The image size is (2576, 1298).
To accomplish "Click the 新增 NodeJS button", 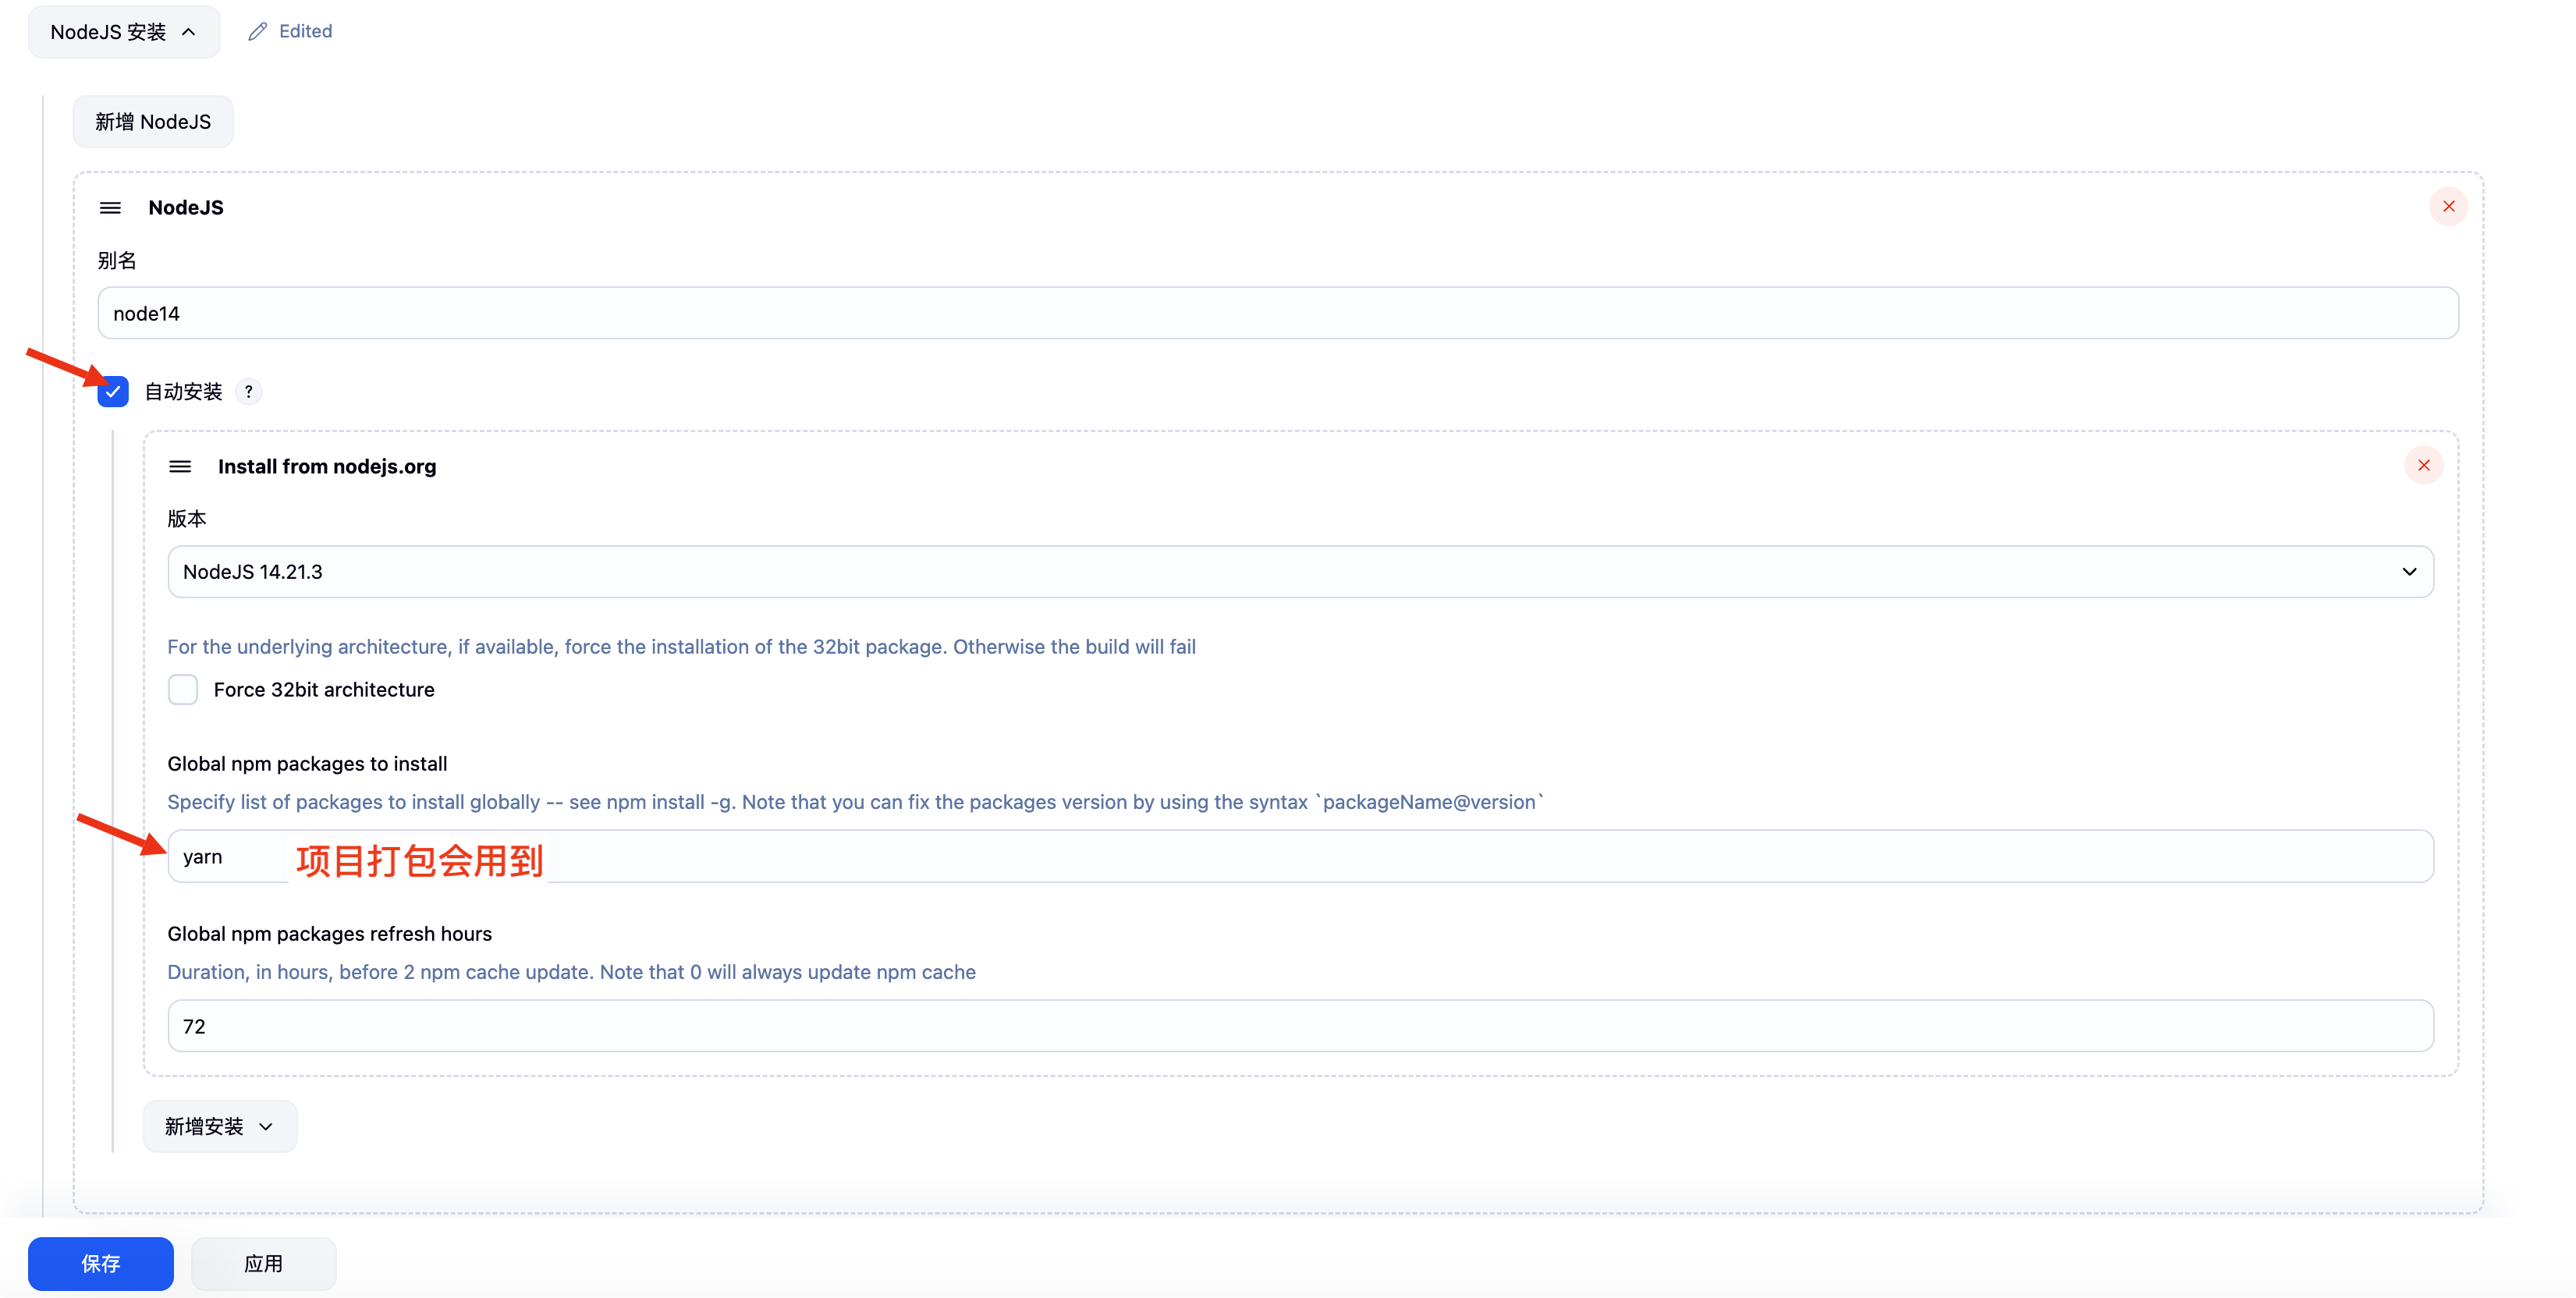I will 153,122.
